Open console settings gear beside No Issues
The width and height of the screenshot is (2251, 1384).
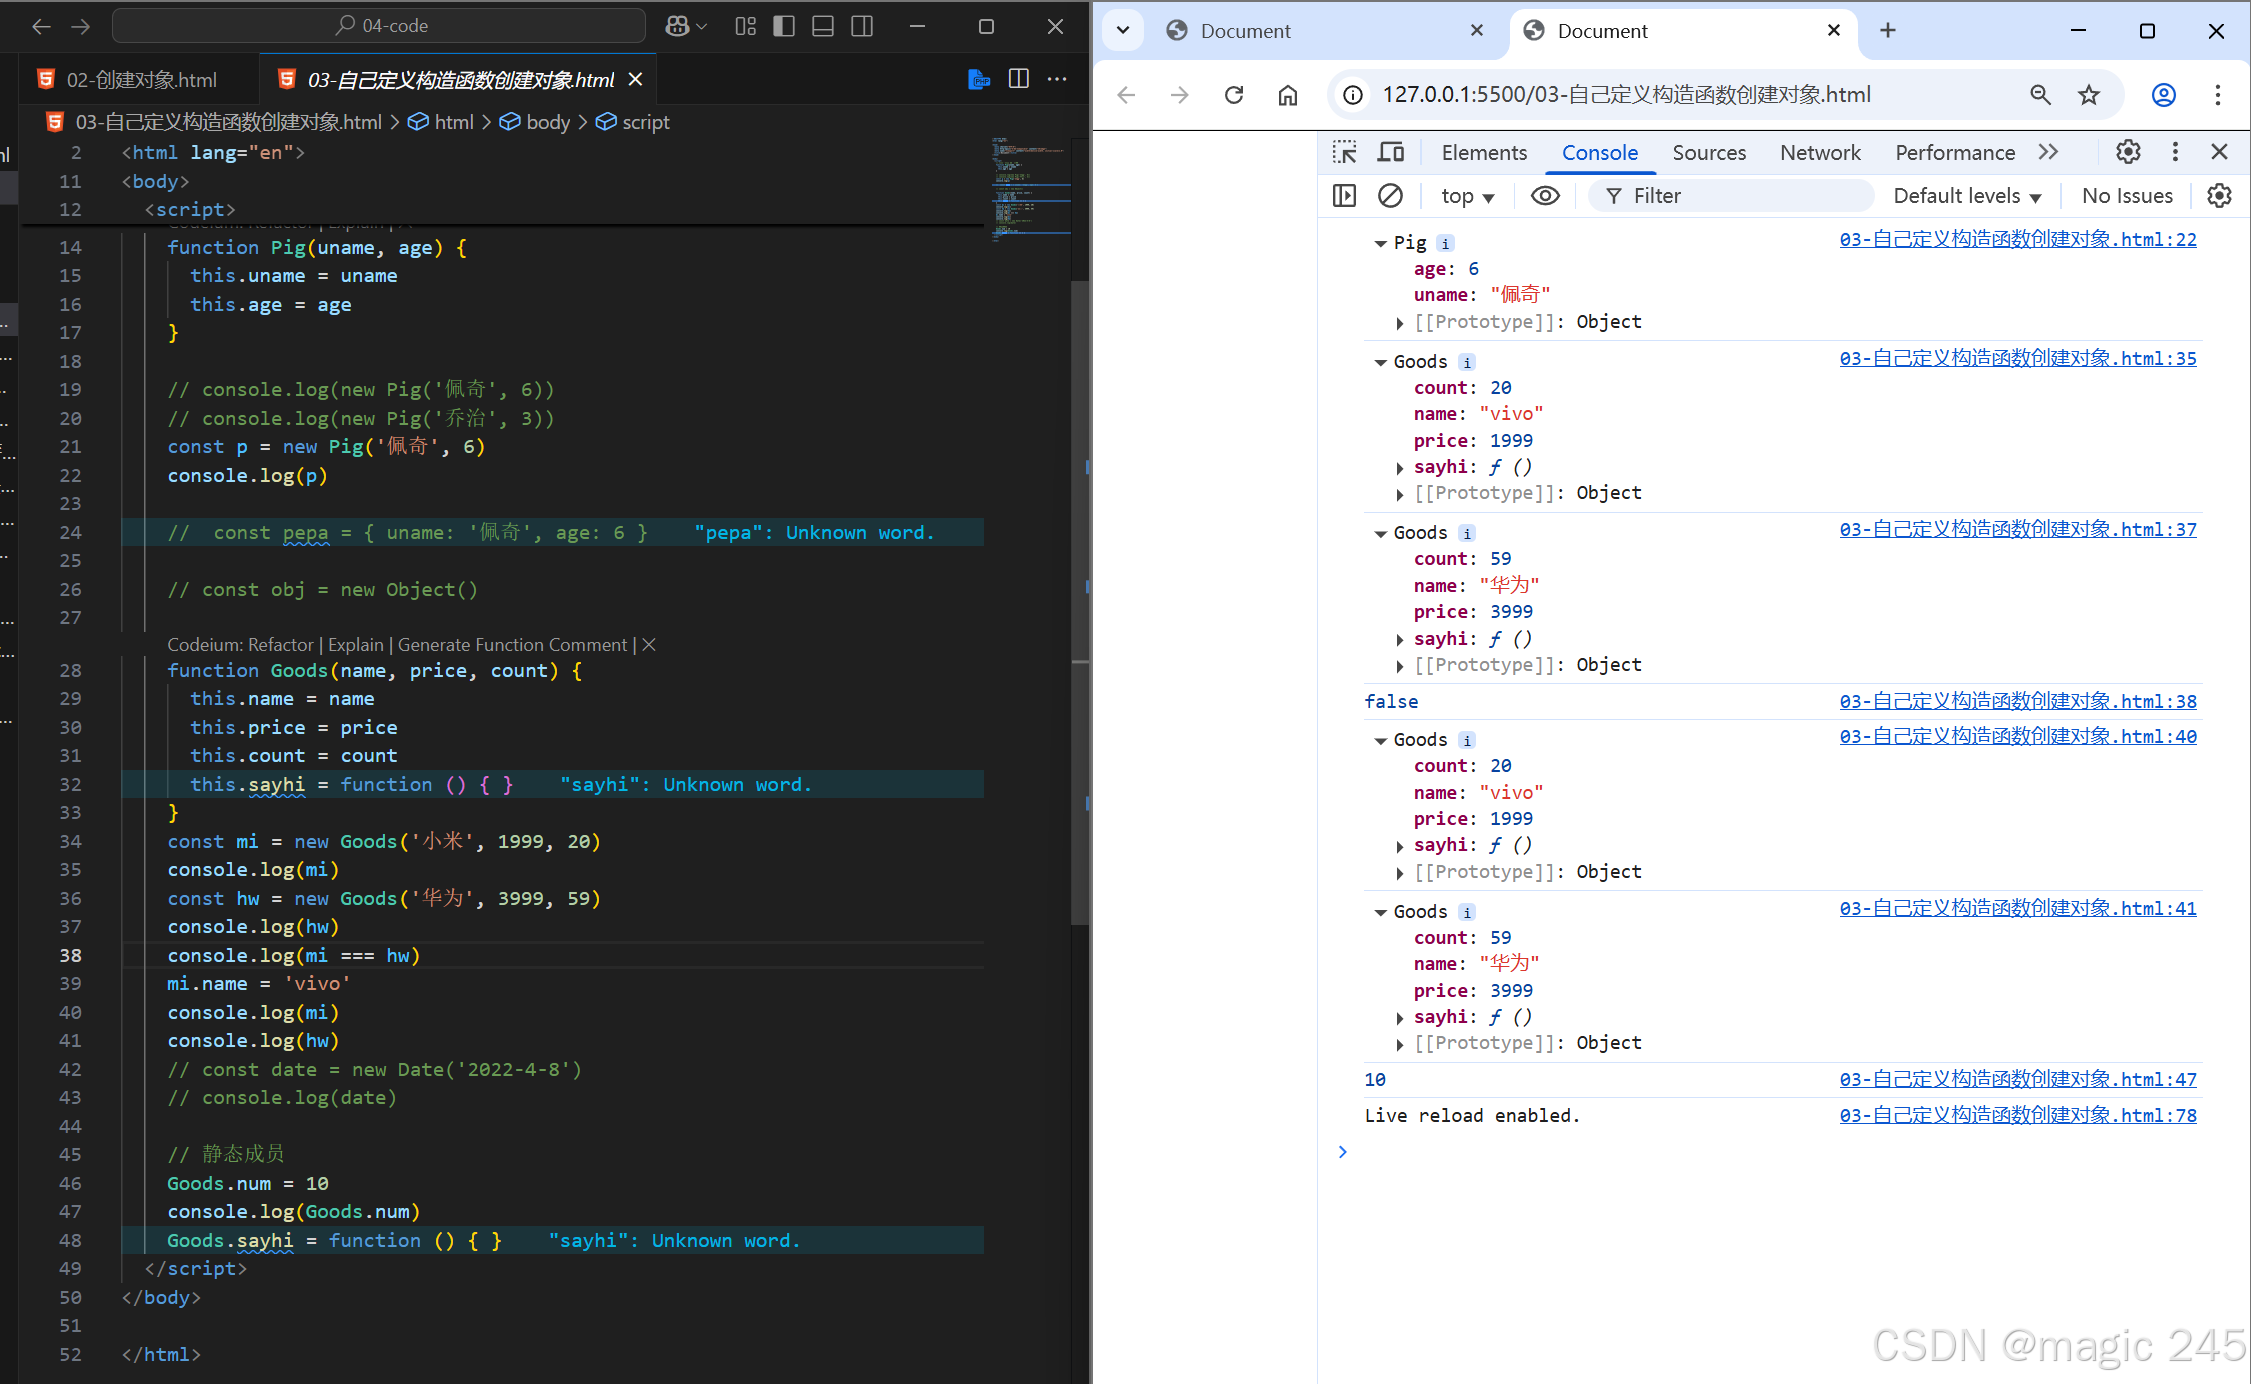point(2219,196)
